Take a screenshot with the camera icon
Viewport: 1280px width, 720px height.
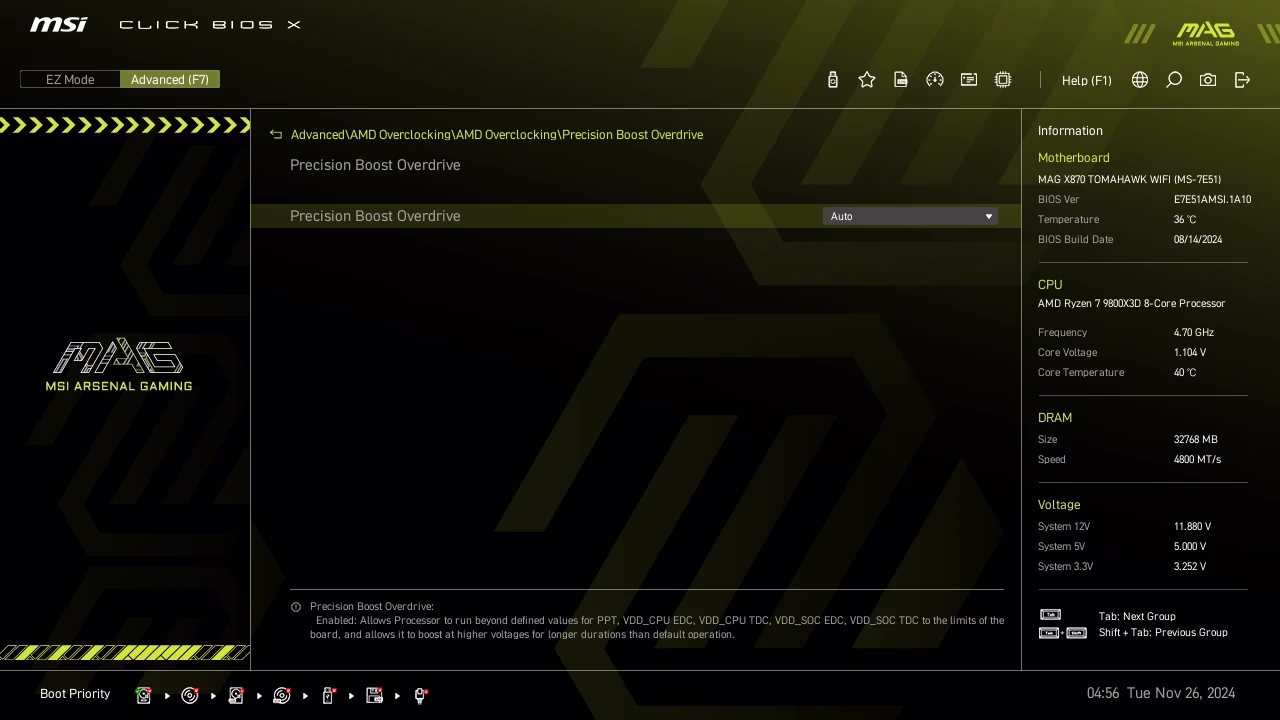[1208, 80]
